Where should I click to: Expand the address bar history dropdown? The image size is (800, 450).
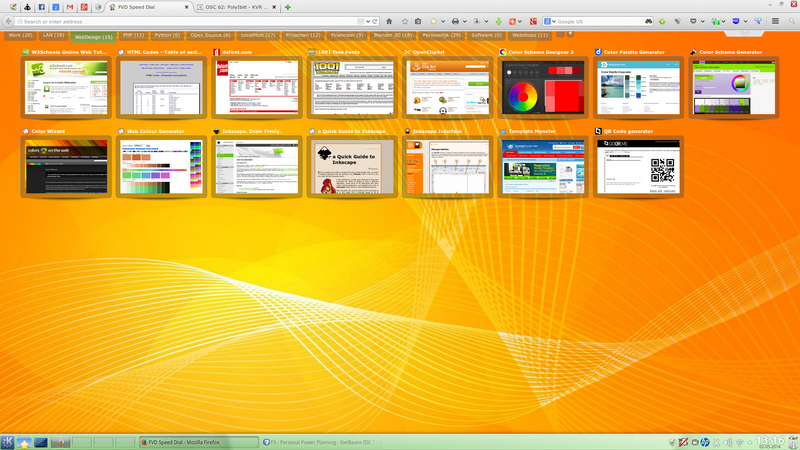pos(368,21)
